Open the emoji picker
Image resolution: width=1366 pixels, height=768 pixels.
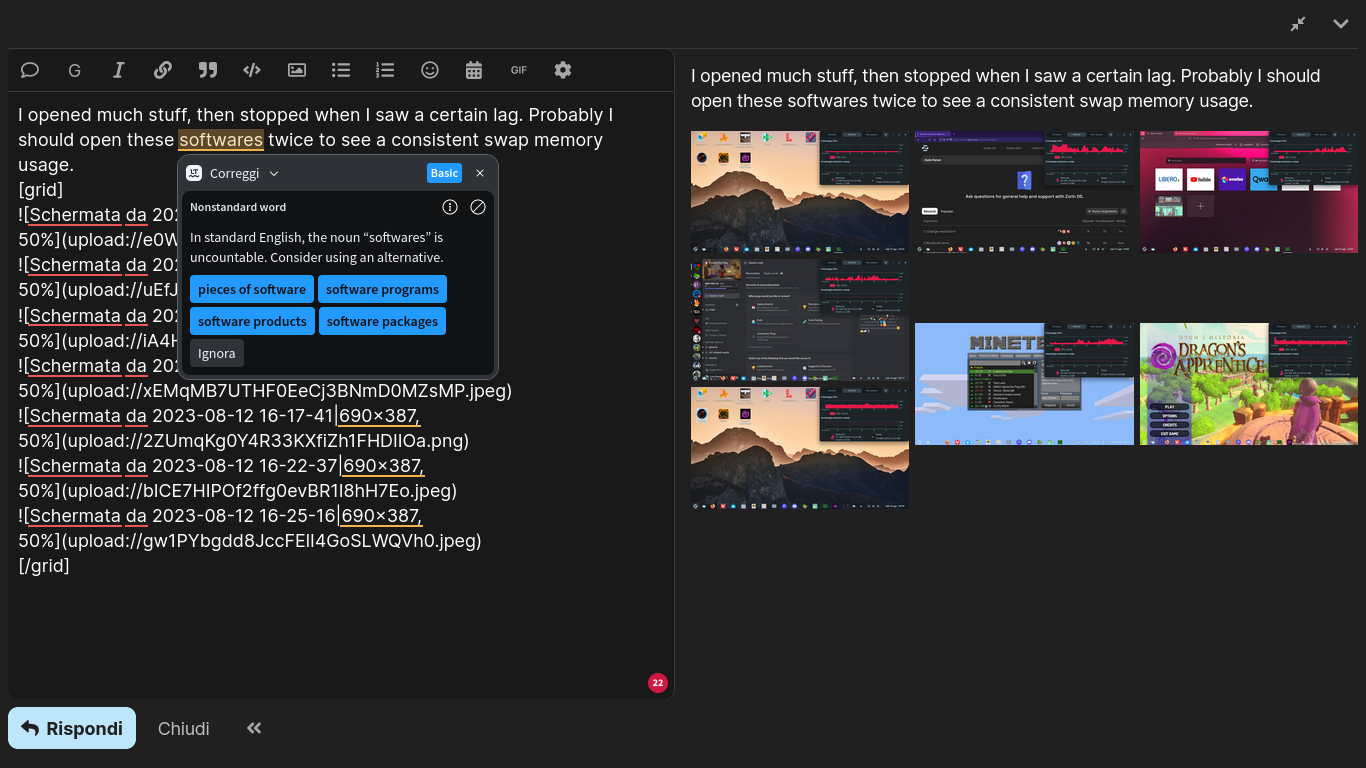coord(430,70)
